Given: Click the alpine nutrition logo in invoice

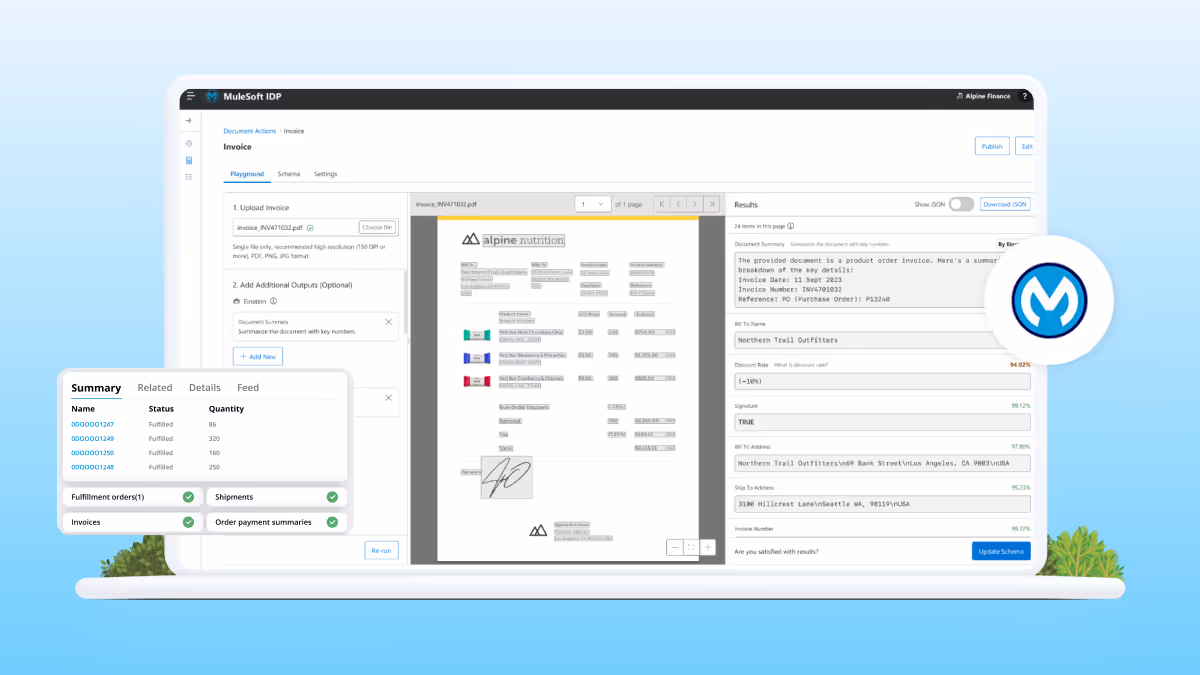Looking at the screenshot, I should click(x=512, y=240).
